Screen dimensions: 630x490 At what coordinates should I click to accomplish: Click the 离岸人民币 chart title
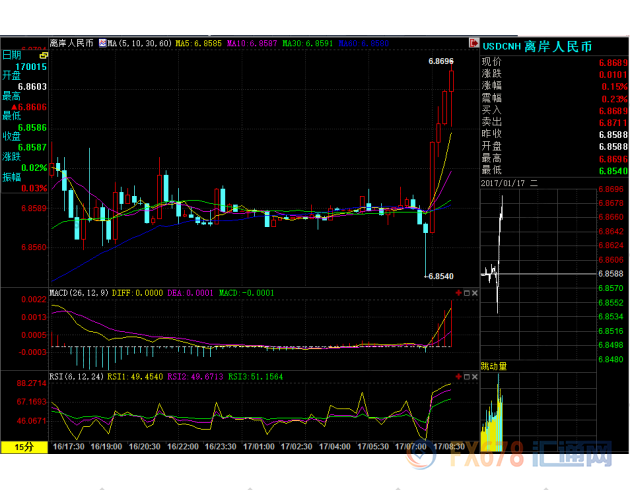(x=72, y=43)
